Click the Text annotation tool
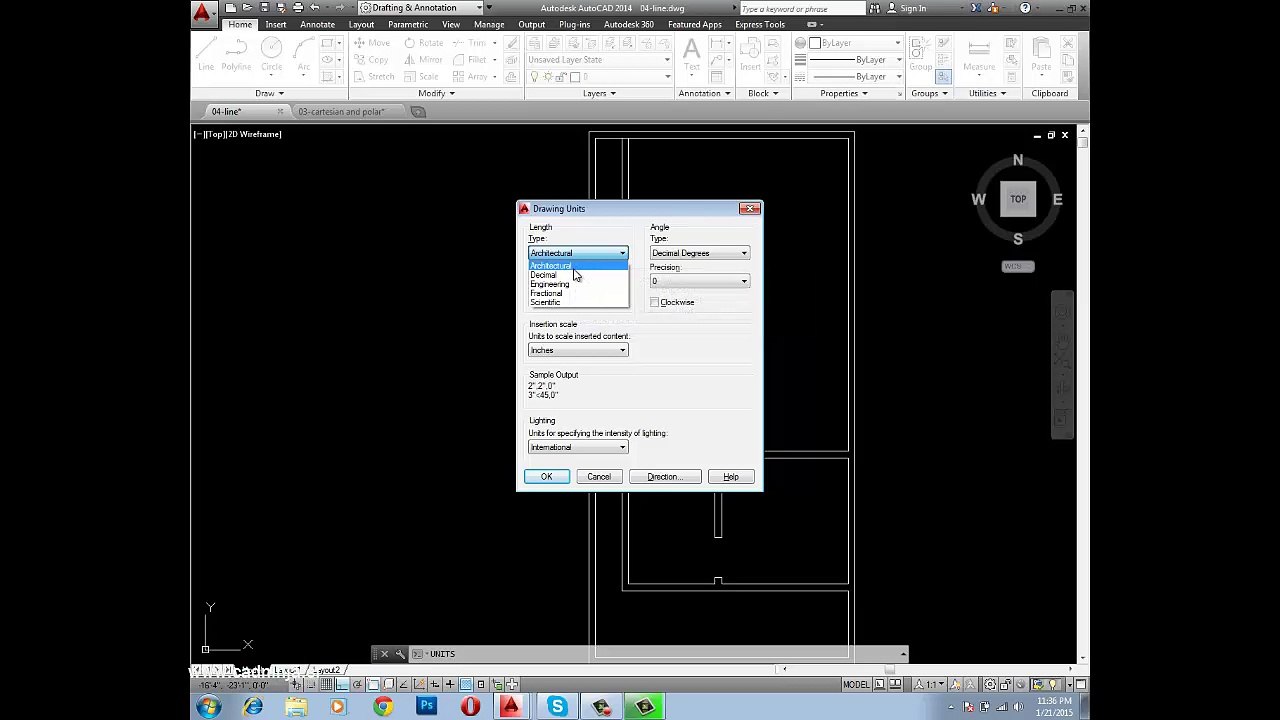1280x720 pixels. pos(692,55)
